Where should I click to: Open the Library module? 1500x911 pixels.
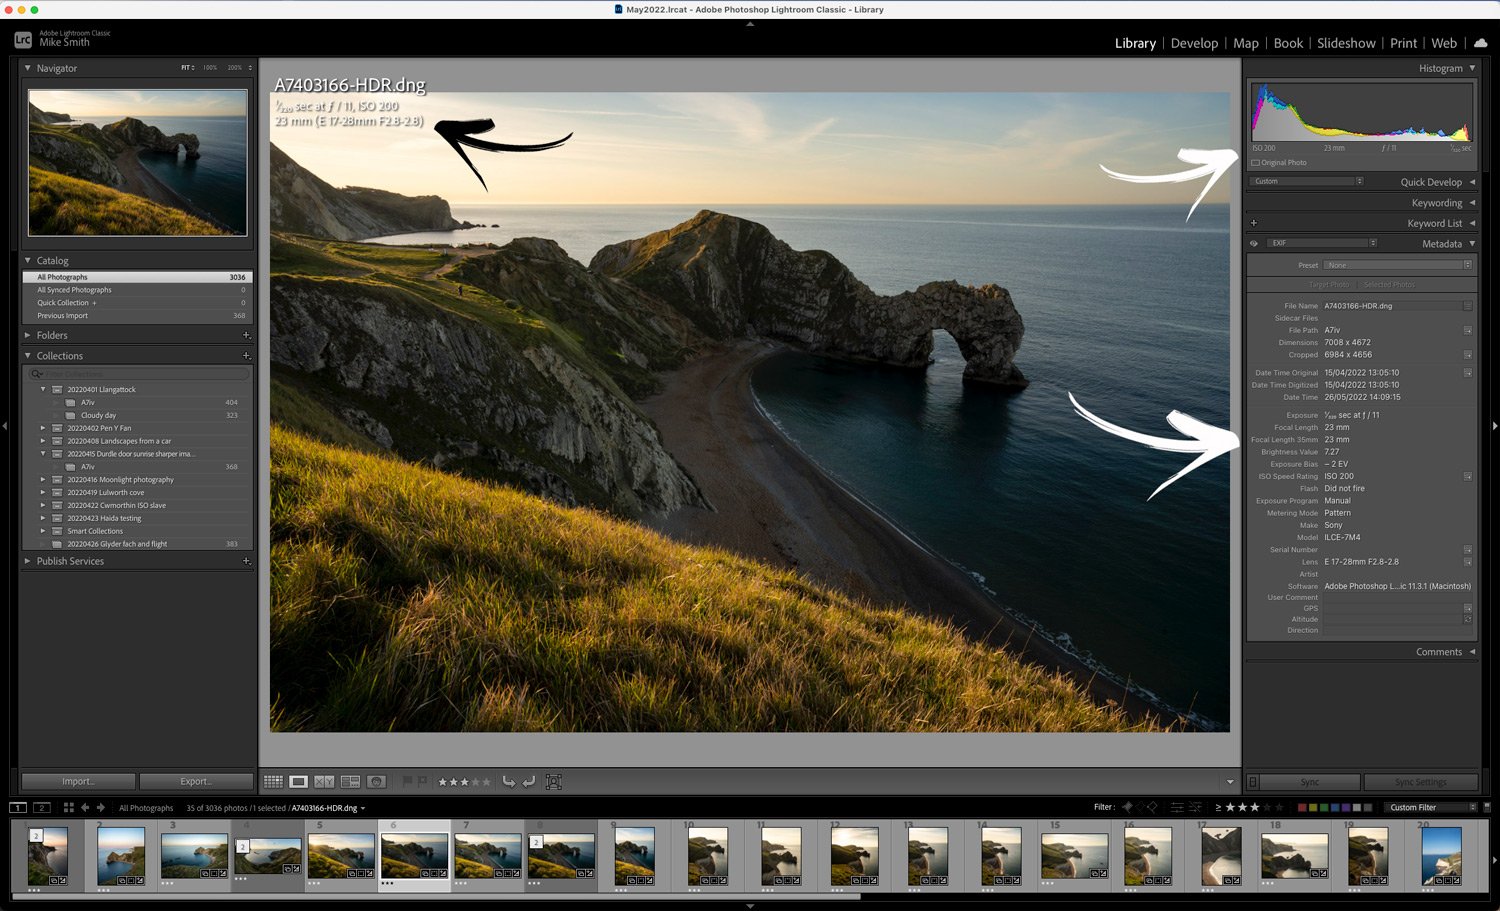point(1135,43)
